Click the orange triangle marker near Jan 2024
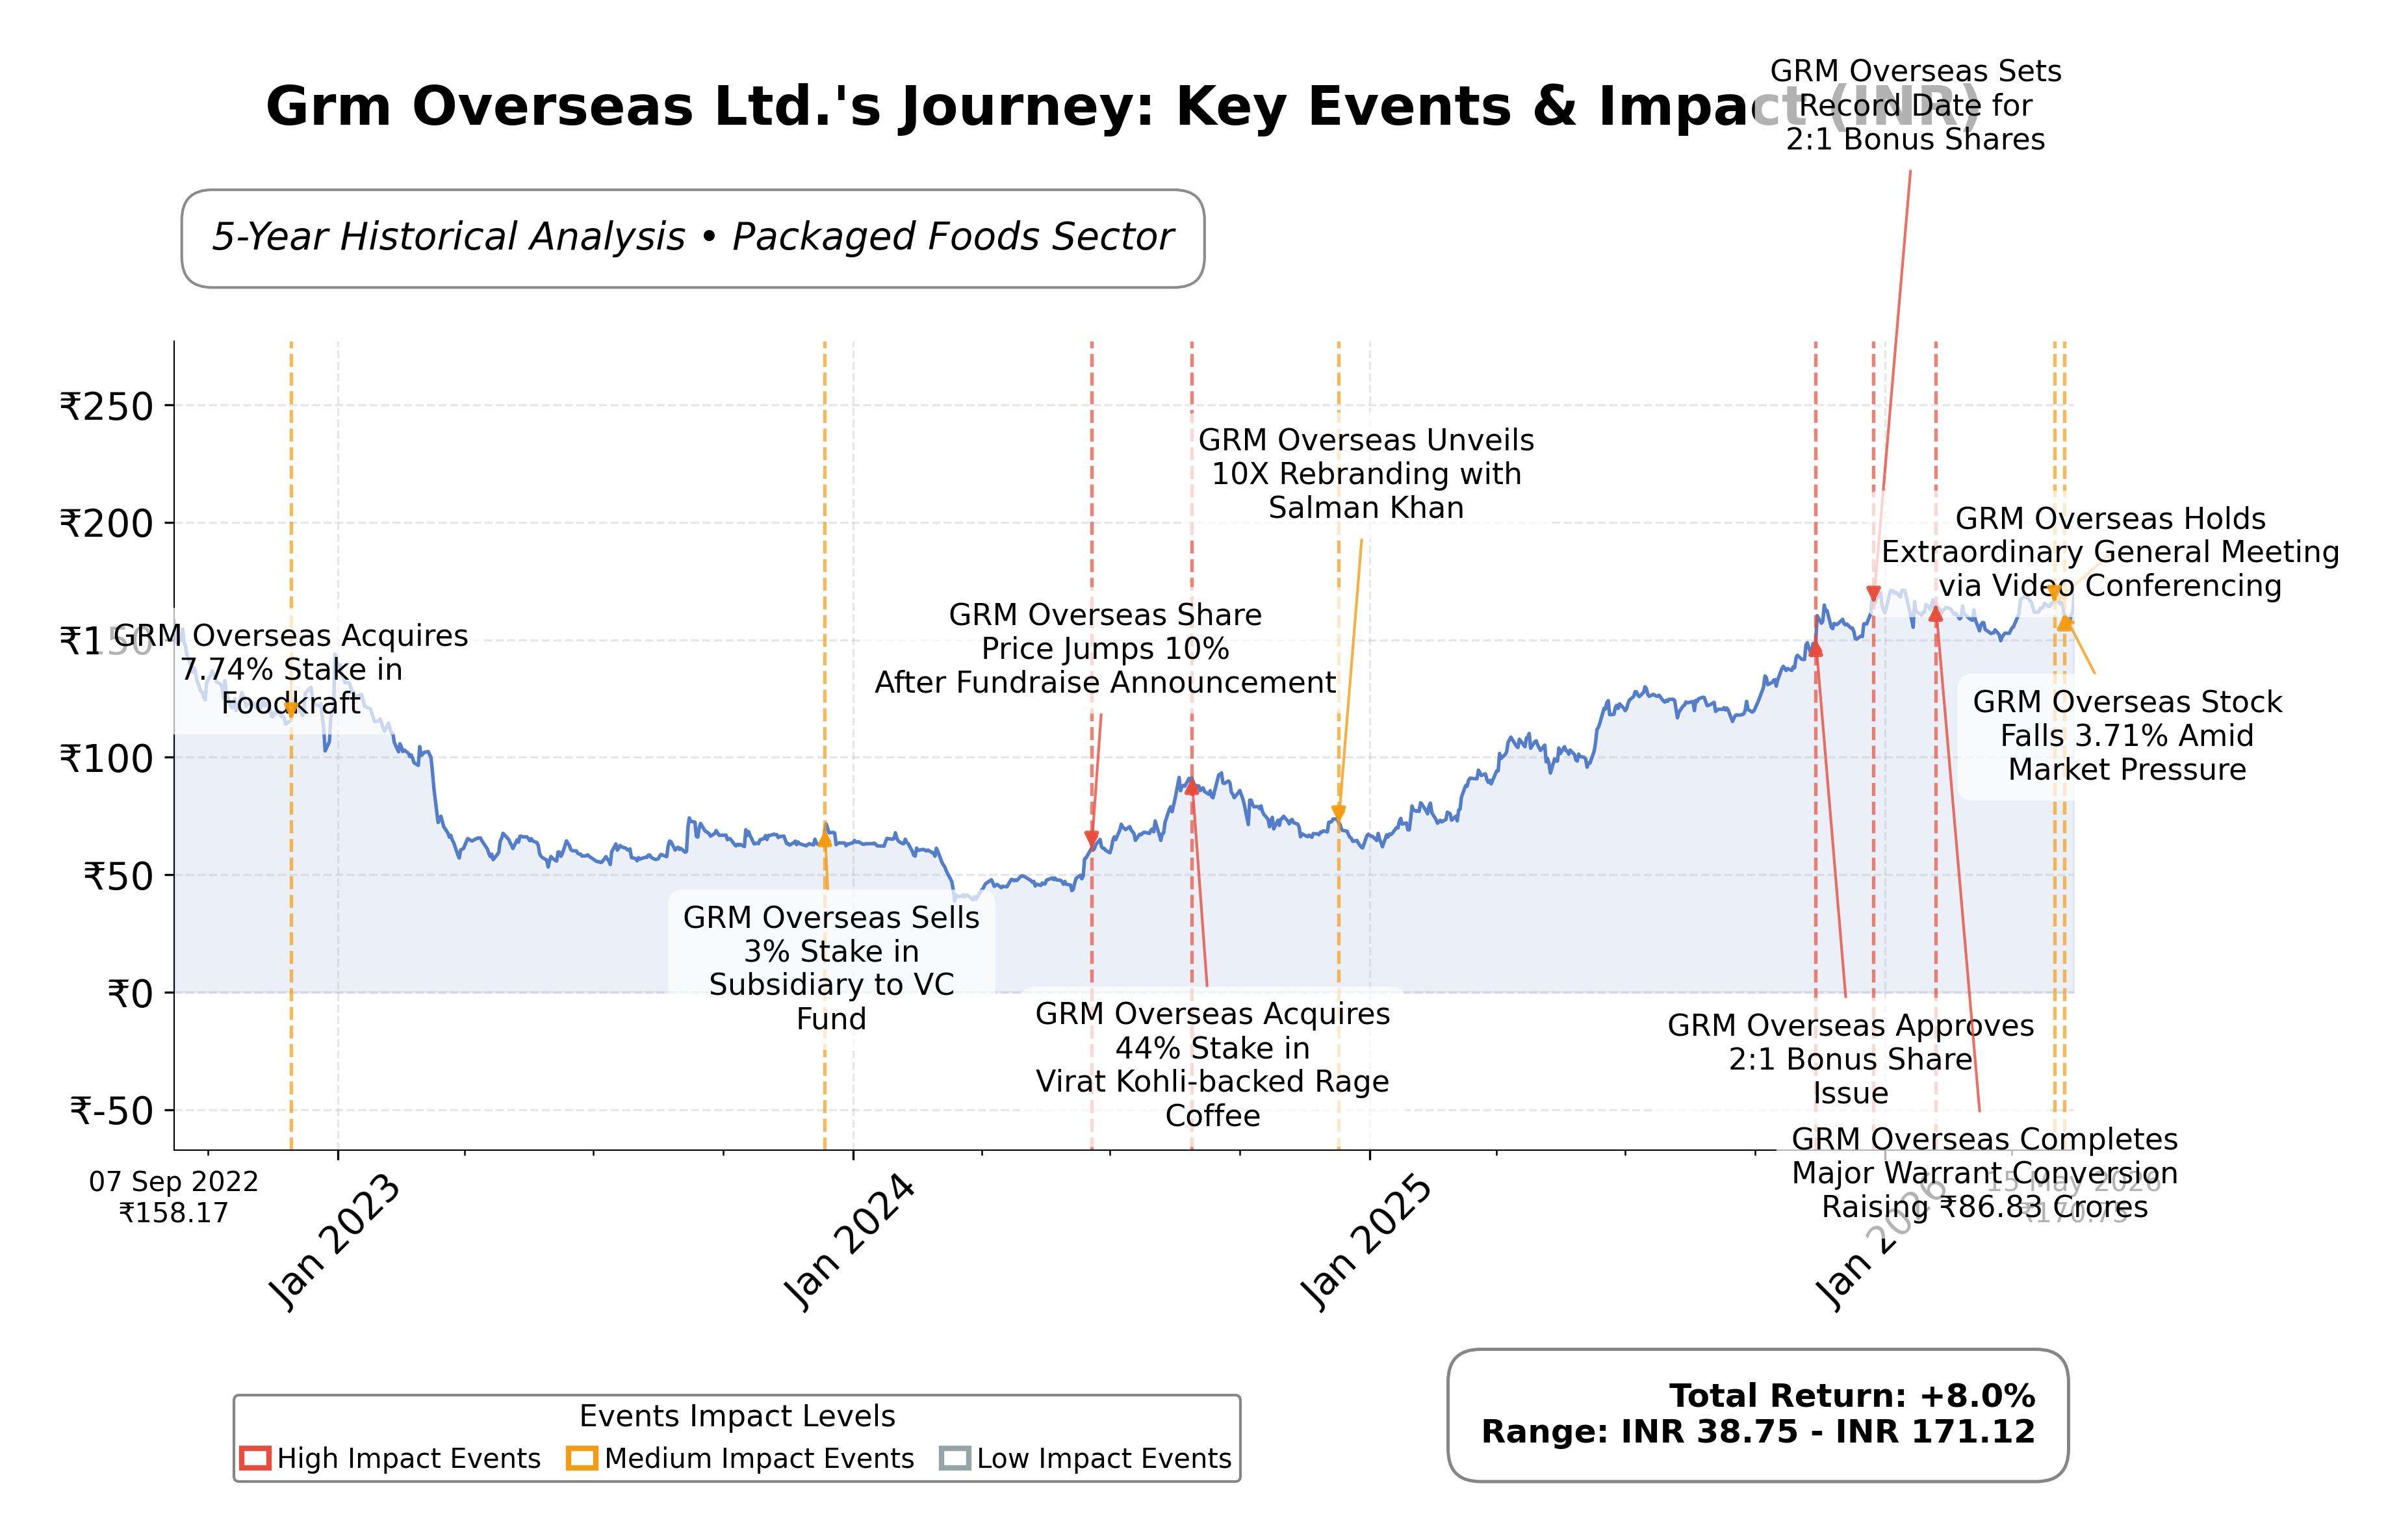This screenshot has height=1540, width=2399. pos(825,840)
